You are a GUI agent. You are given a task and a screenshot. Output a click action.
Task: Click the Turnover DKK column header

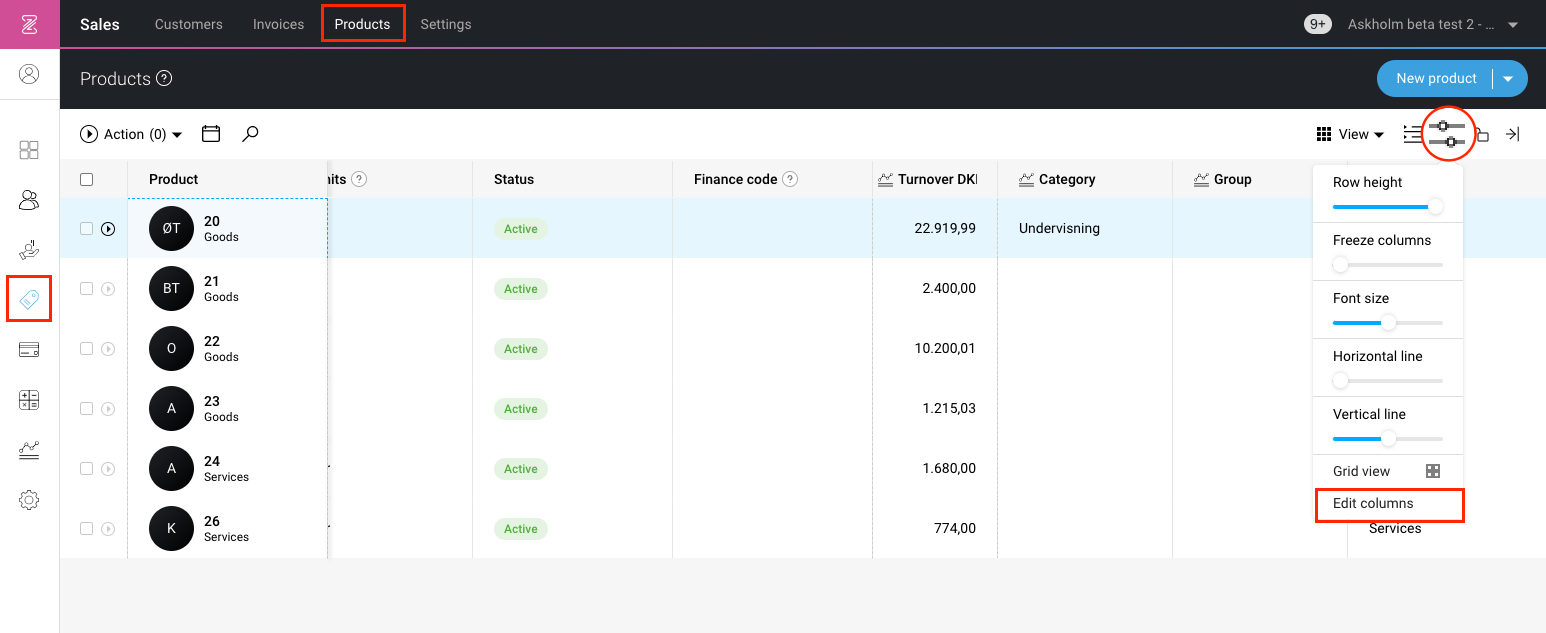tap(937, 179)
